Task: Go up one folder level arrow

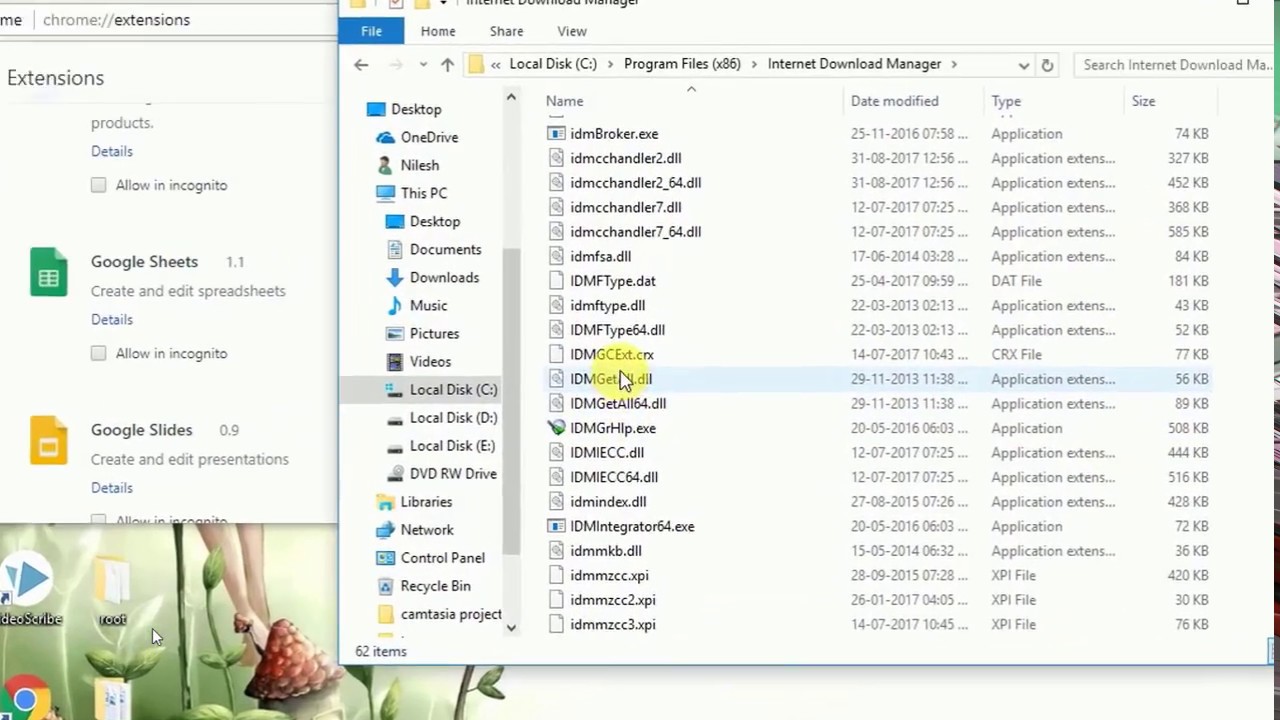Action: click(x=447, y=64)
